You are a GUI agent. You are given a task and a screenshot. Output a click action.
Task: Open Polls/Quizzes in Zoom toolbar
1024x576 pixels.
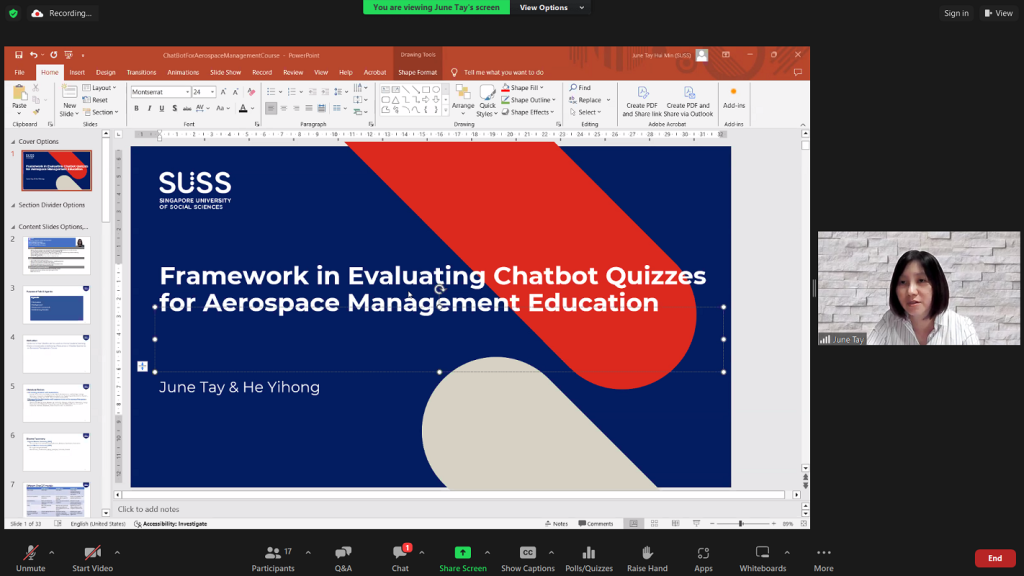point(588,553)
